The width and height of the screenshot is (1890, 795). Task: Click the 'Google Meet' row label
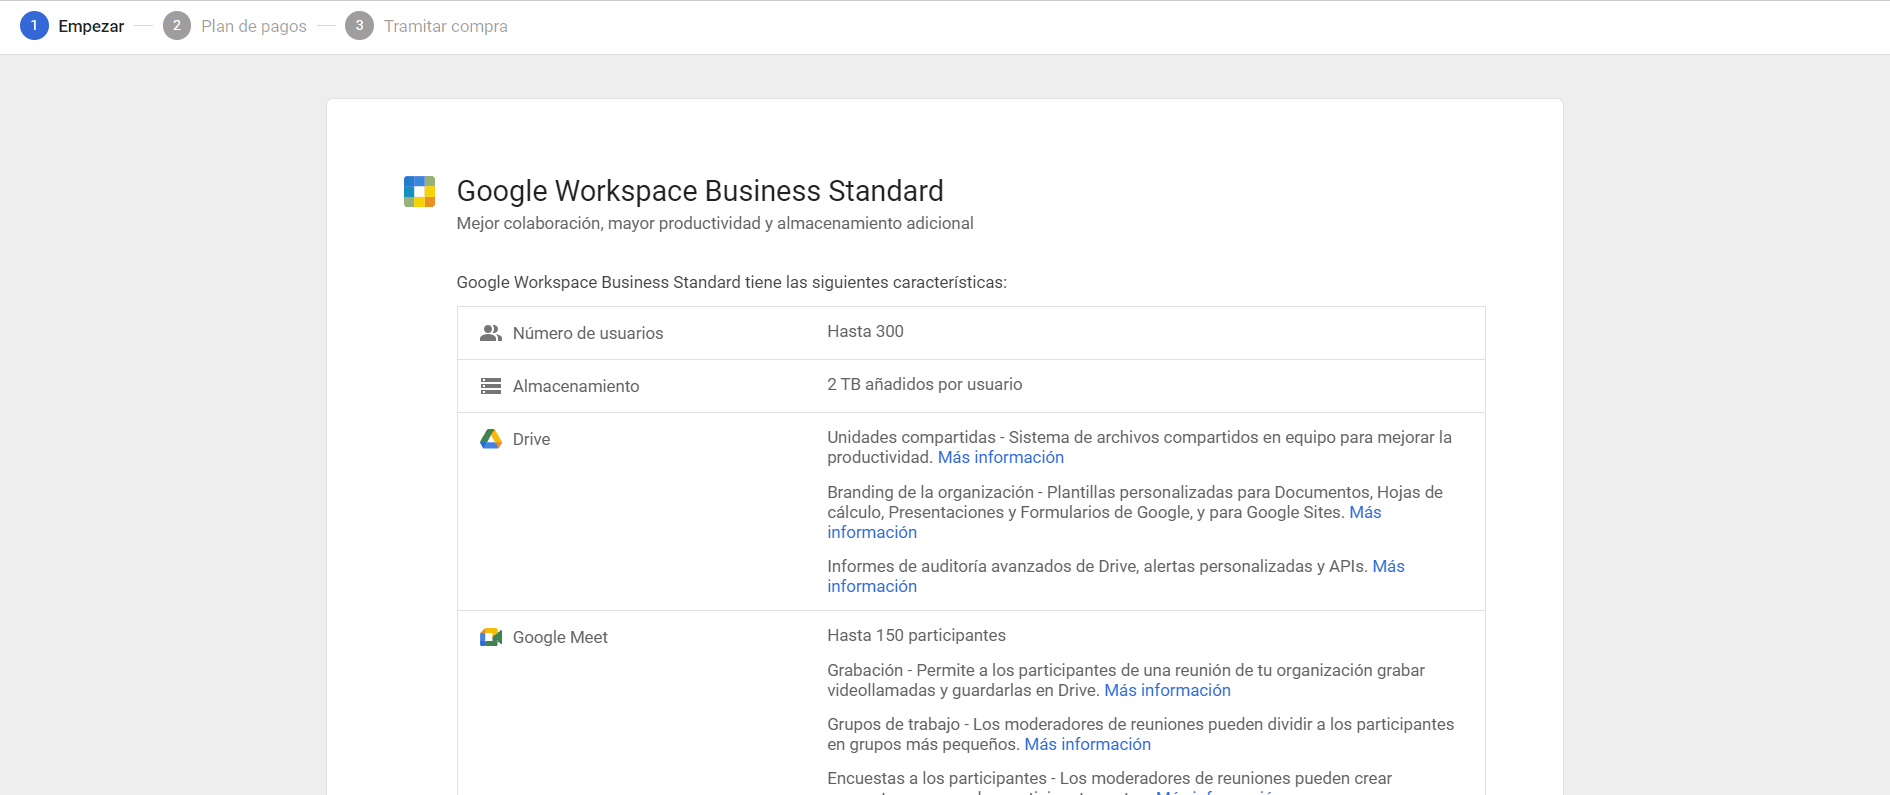(560, 637)
